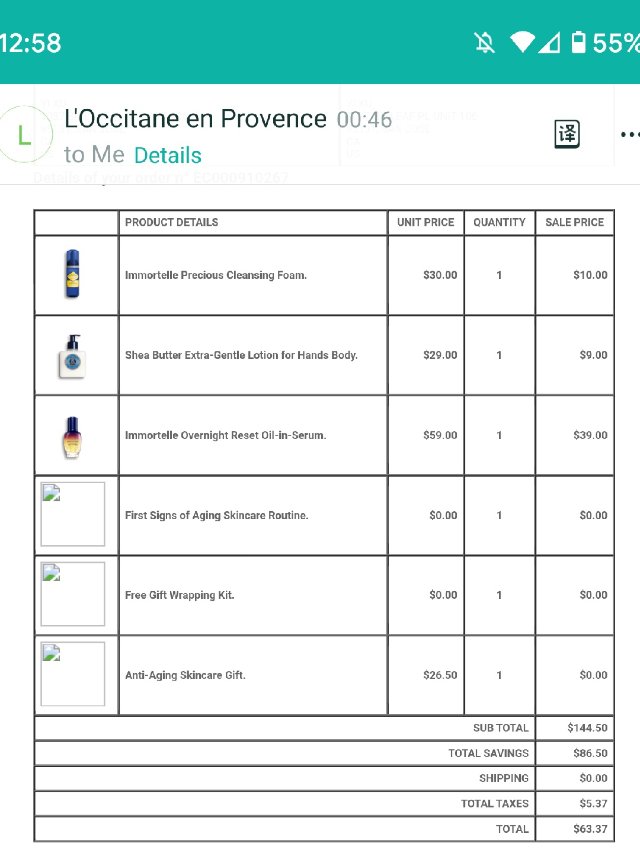Image resolution: width=640 pixels, height=853 pixels.
Task: Expand recipient Details link
Action: coord(168,155)
